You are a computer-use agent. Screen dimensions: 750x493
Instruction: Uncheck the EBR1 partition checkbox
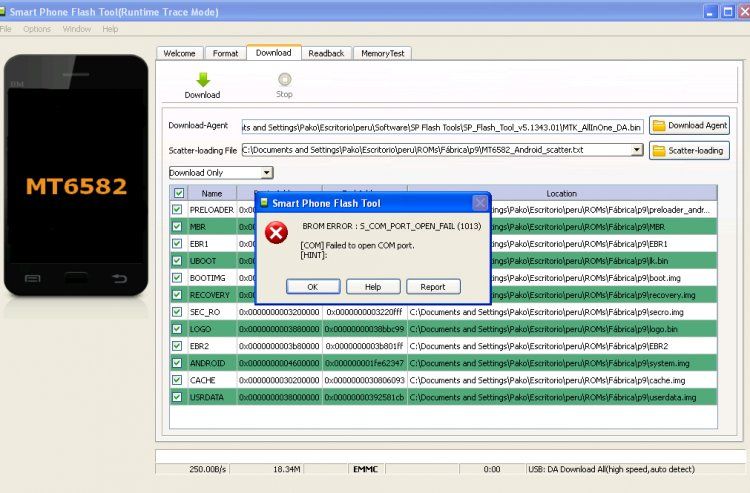(177, 243)
